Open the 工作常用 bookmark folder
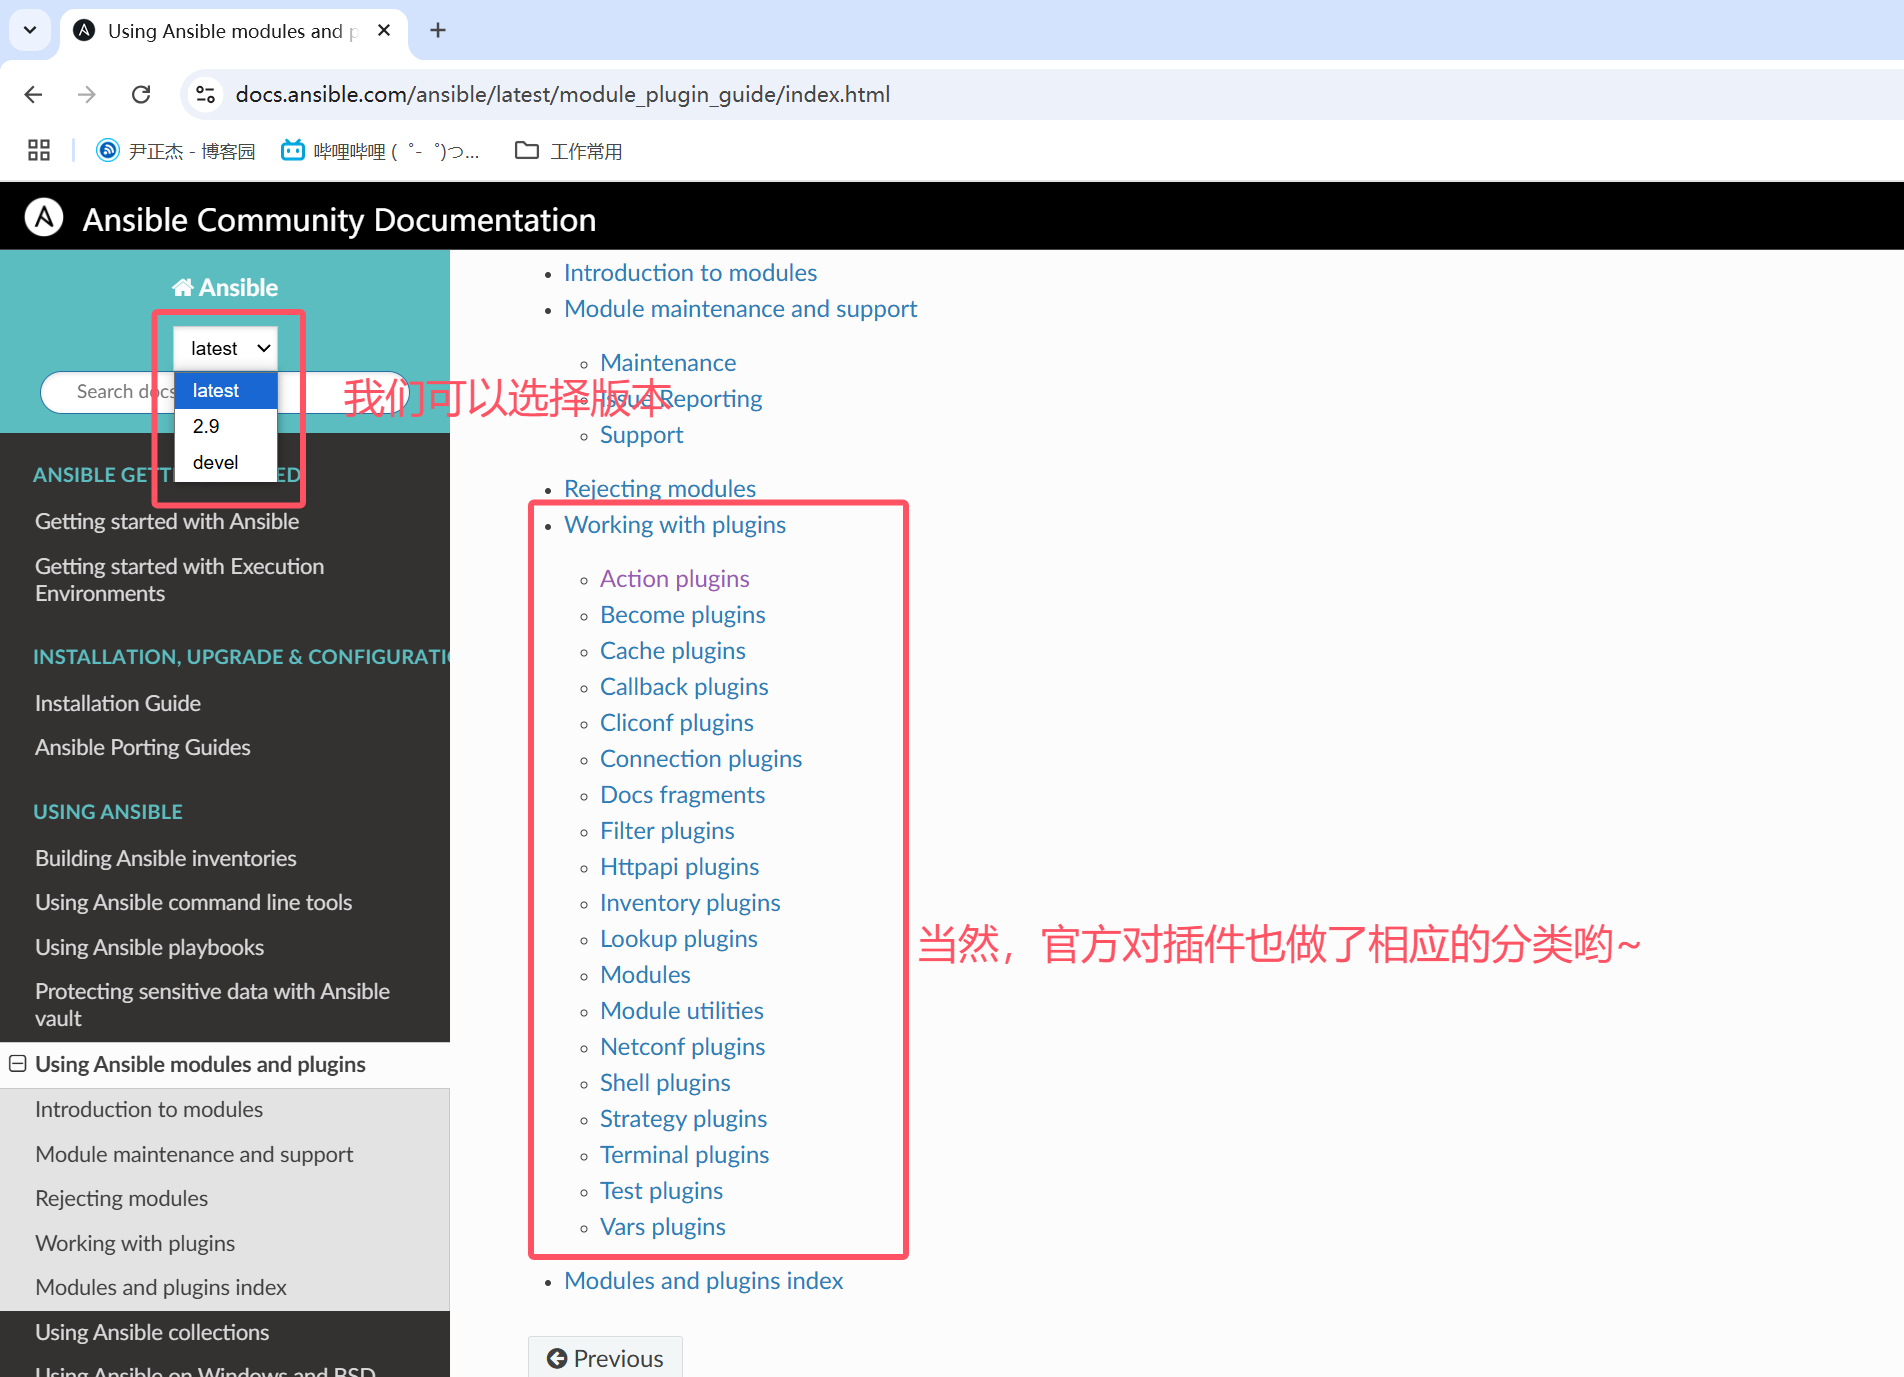Viewport: 1904px width, 1377px height. click(568, 151)
